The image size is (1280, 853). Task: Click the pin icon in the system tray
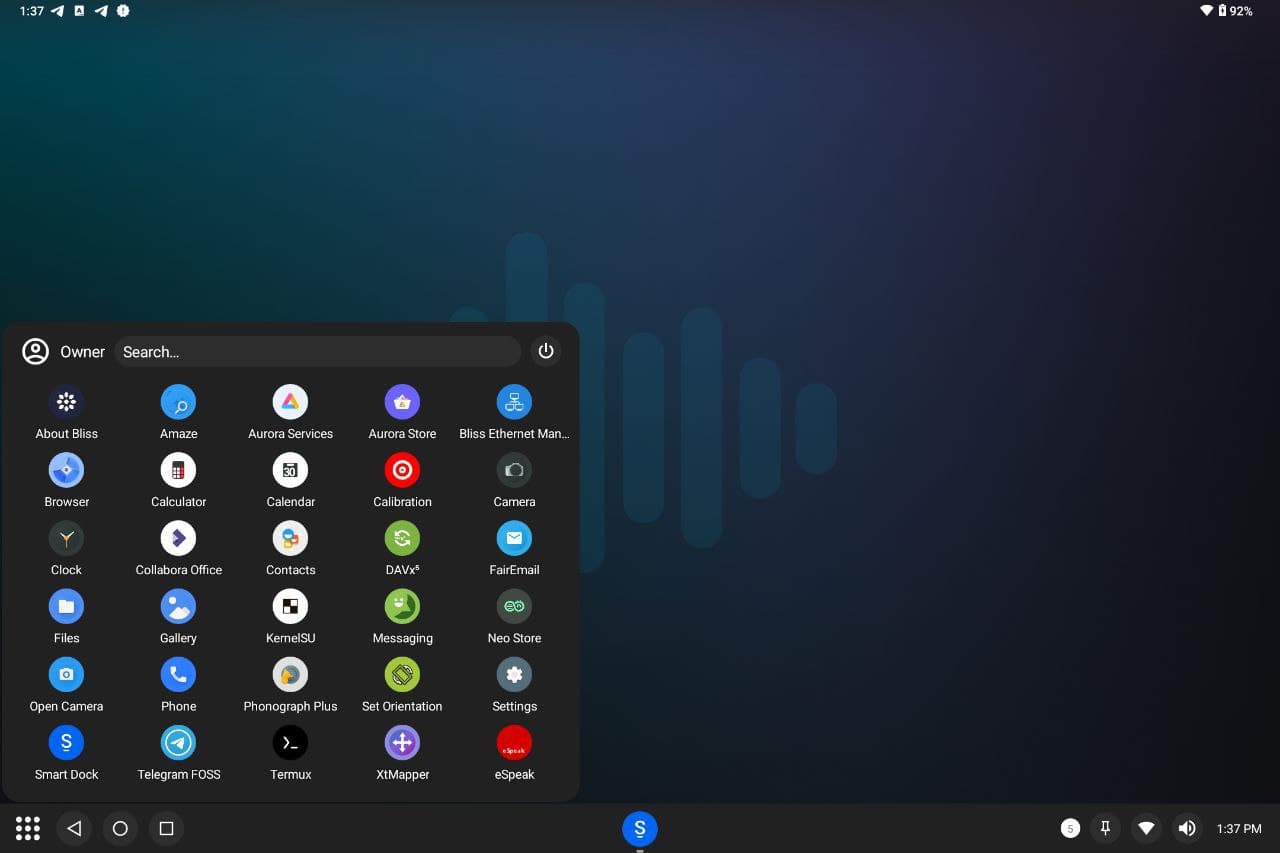coord(1105,828)
